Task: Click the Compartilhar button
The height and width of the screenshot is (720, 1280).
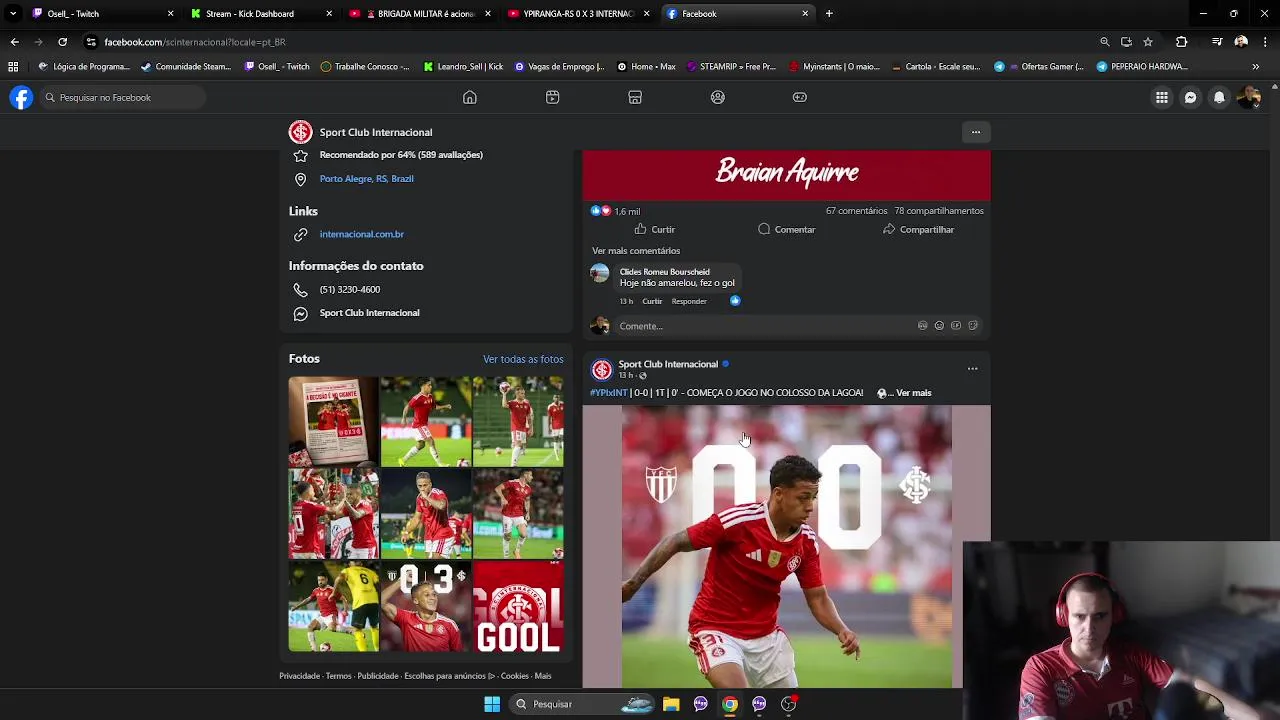Action: click(x=918, y=229)
